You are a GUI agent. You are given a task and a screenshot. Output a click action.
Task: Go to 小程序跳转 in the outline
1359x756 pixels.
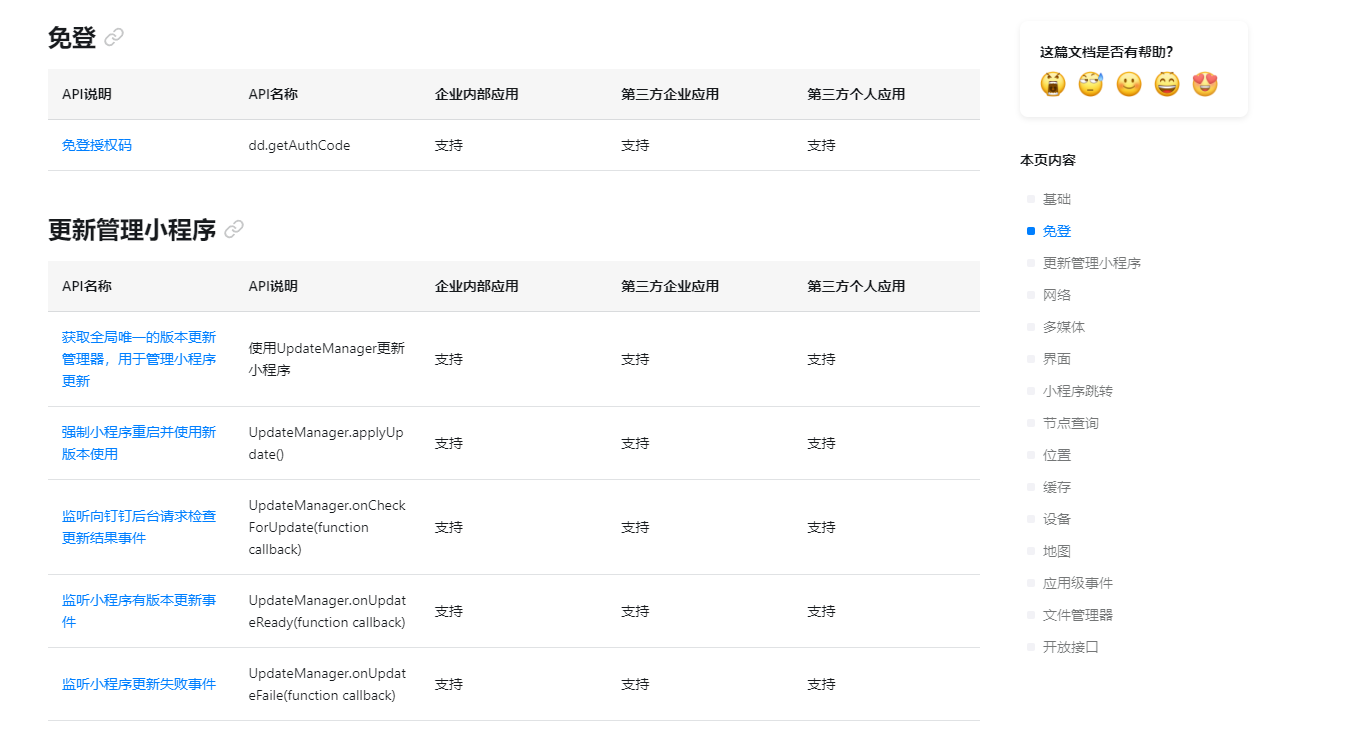tap(1078, 391)
